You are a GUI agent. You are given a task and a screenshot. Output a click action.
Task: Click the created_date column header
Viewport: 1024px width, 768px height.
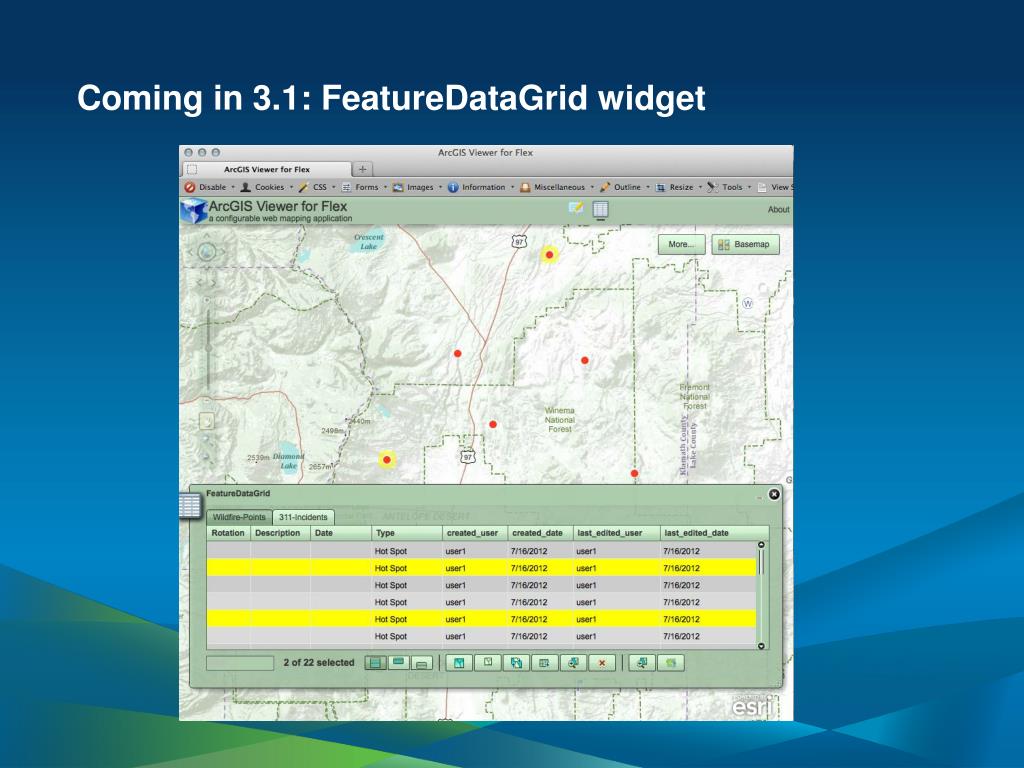pyautogui.click(x=540, y=533)
